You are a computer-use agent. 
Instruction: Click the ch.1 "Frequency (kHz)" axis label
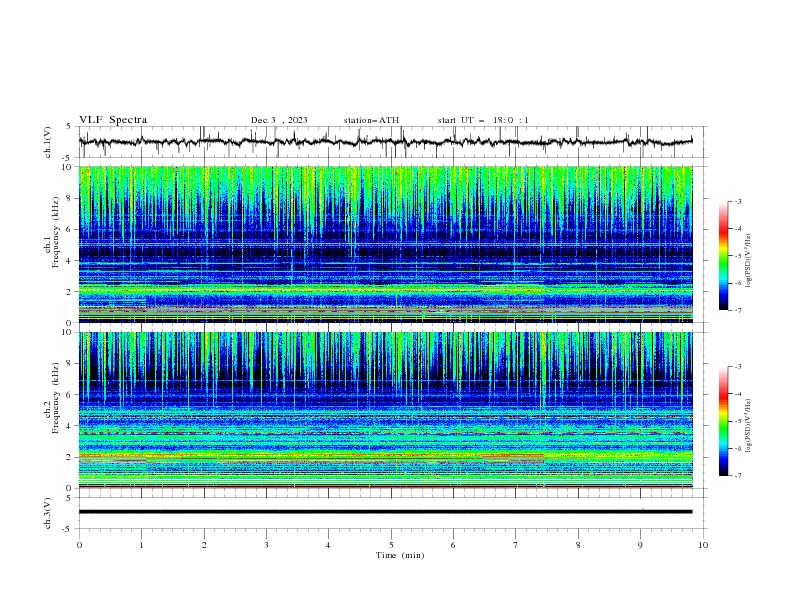click(56, 233)
